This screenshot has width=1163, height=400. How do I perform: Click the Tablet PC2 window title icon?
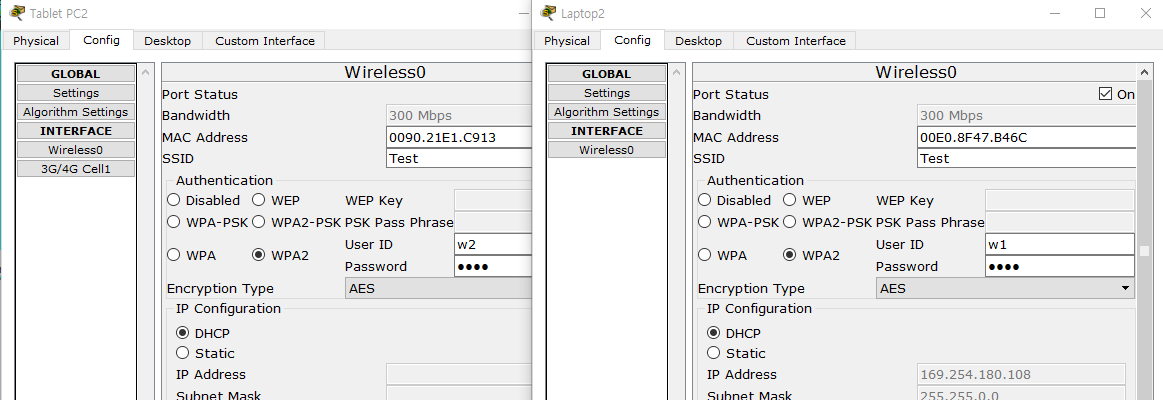point(16,12)
